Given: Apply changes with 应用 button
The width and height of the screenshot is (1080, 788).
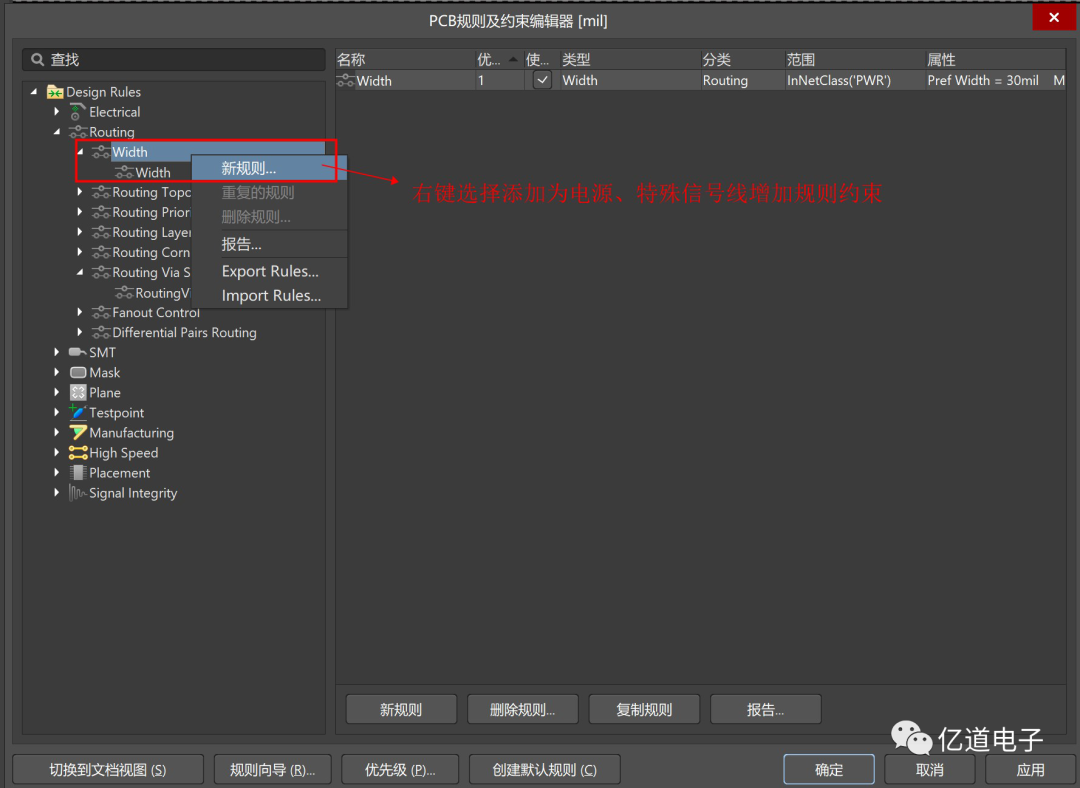Looking at the screenshot, I should click(x=1031, y=769).
